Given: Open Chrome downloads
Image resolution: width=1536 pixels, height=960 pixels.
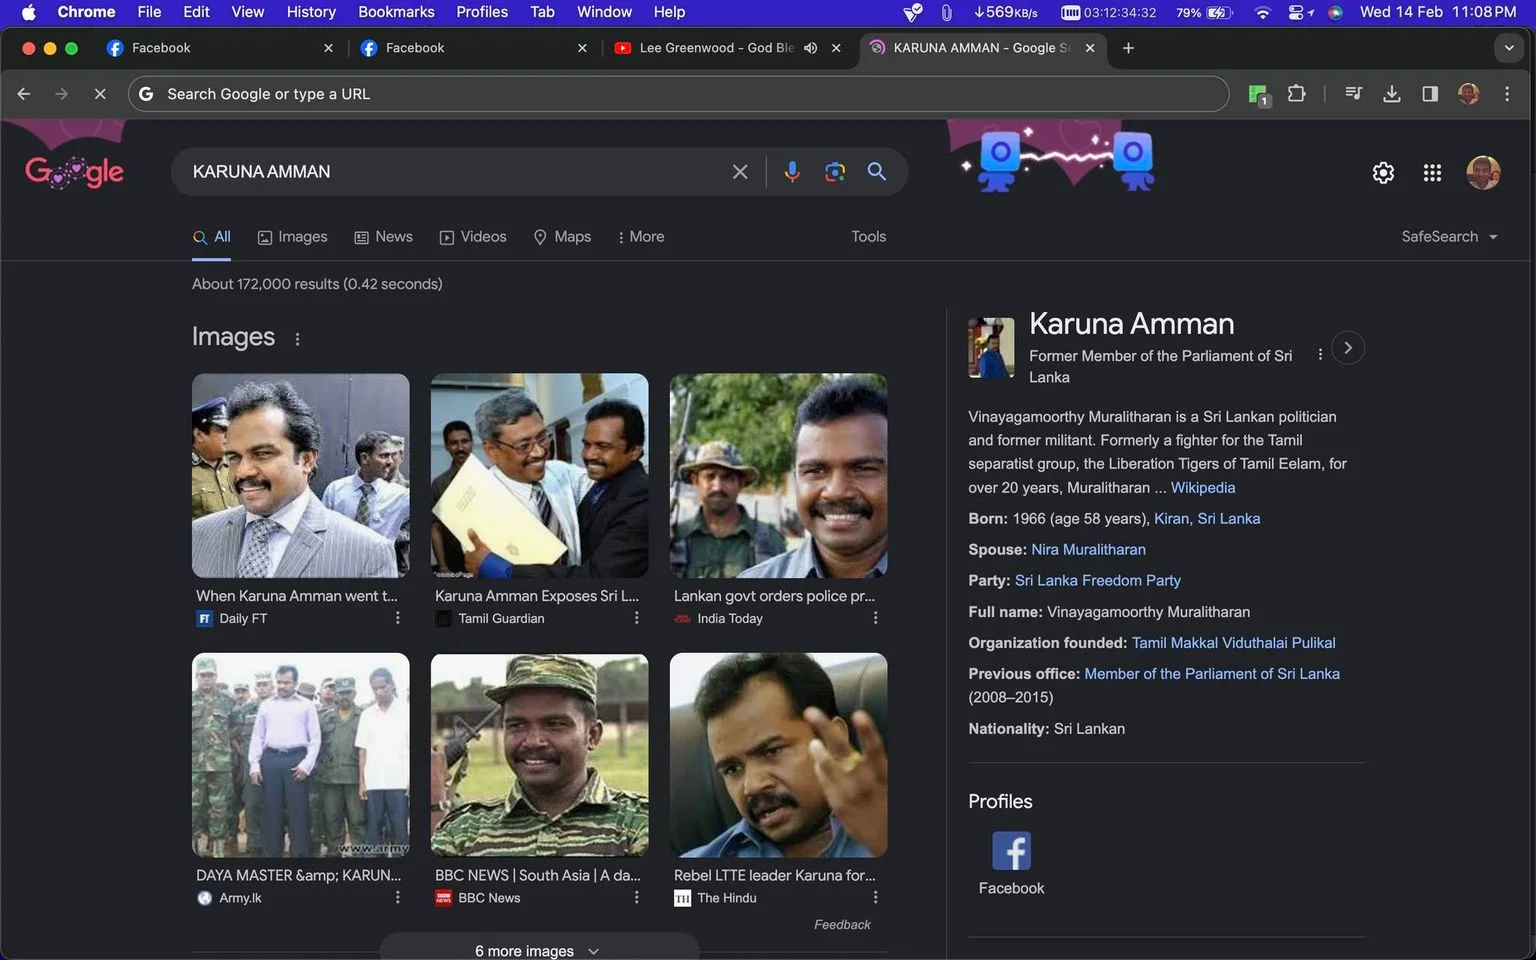Looking at the screenshot, I should pos(1391,94).
